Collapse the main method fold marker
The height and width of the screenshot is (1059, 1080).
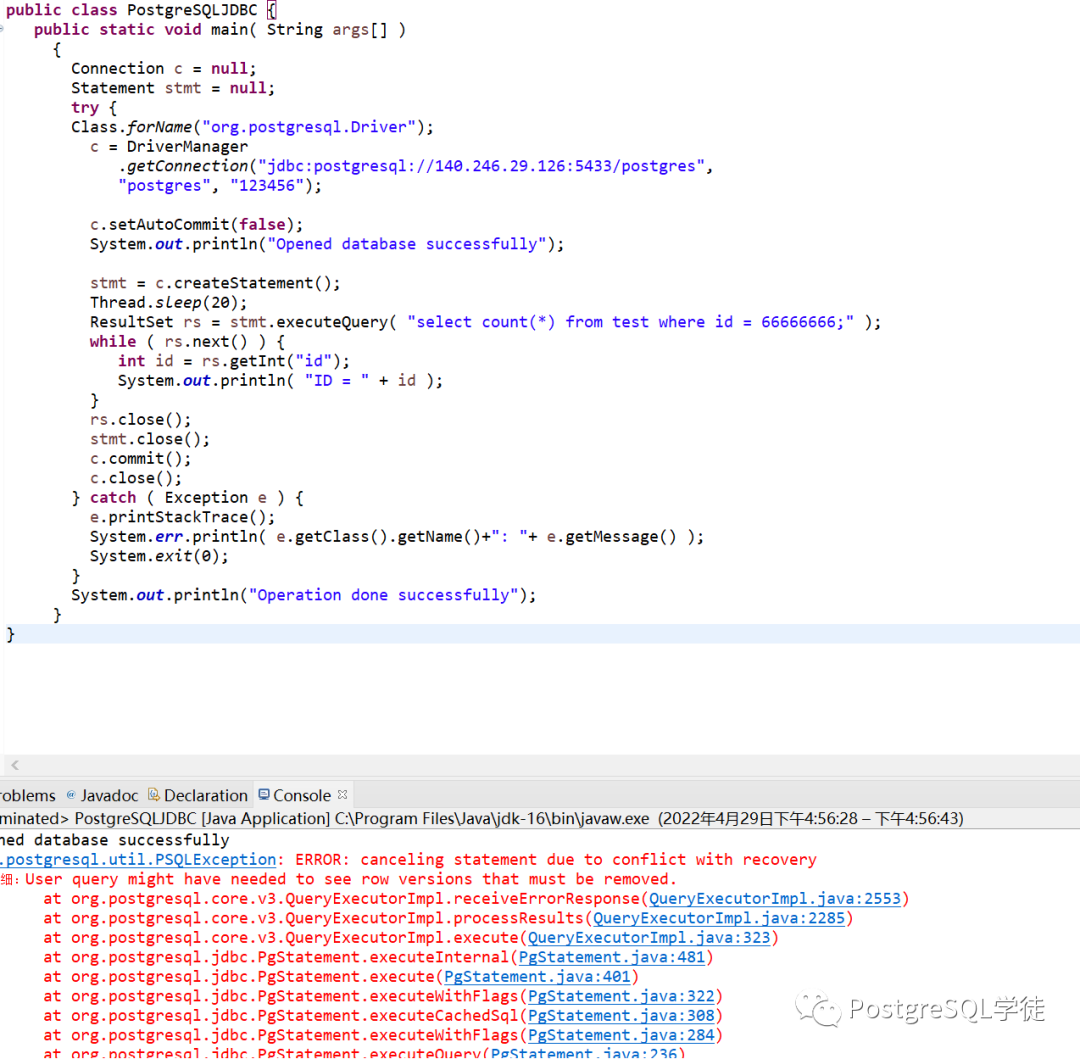pyautogui.click(x=2, y=29)
